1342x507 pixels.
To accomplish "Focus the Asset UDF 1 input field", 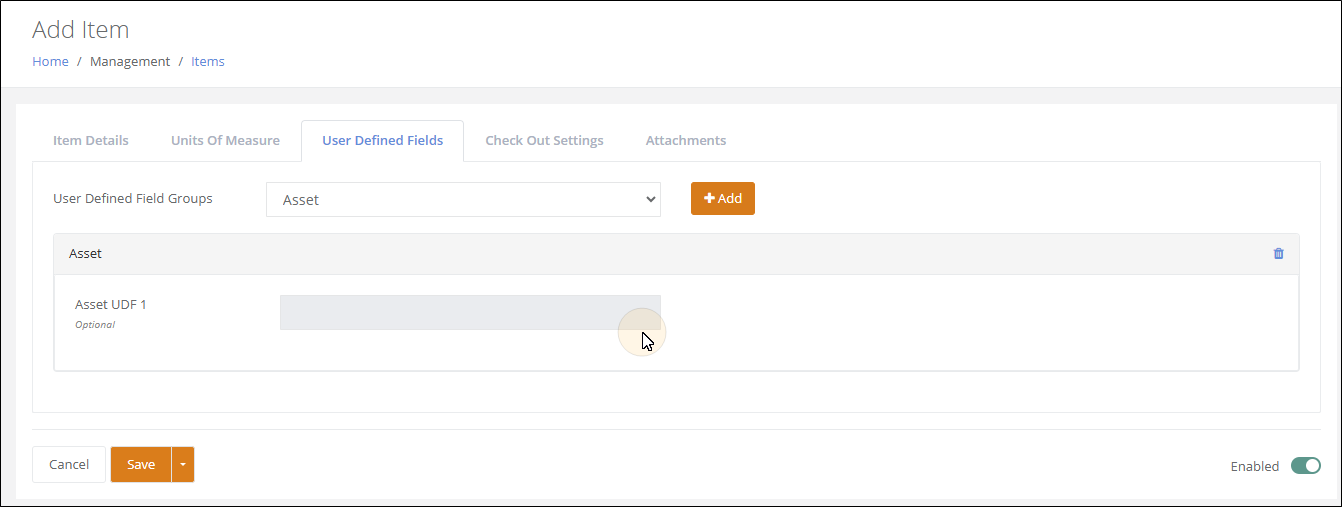I will coord(470,312).
